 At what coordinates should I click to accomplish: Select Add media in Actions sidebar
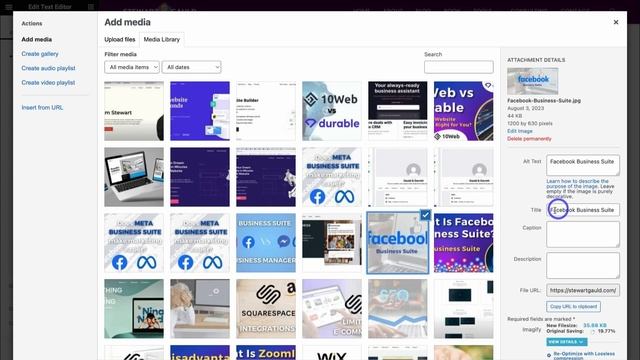click(x=37, y=40)
